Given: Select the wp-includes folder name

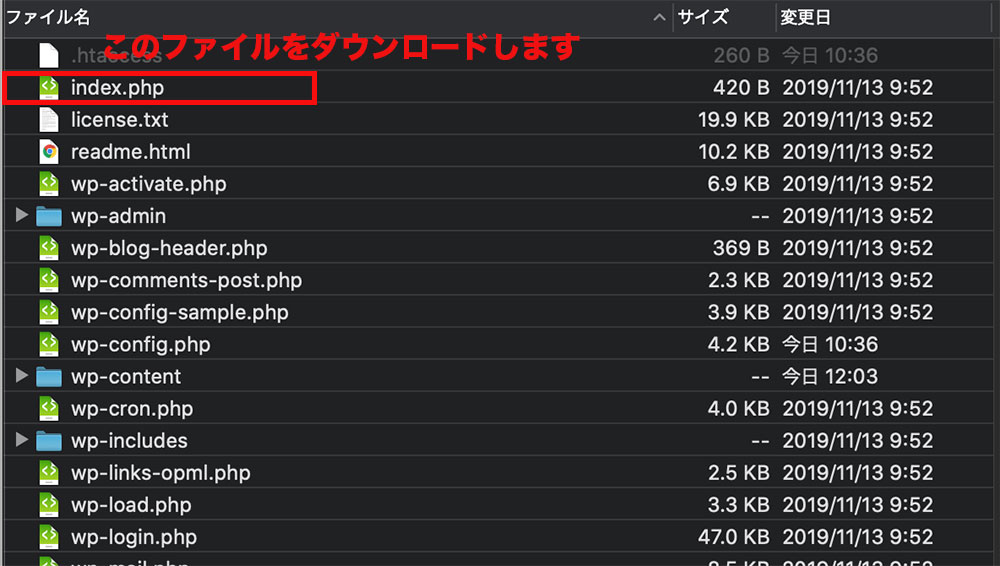Looking at the screenshot, I should pyautogui.click(x=129, y=440).
